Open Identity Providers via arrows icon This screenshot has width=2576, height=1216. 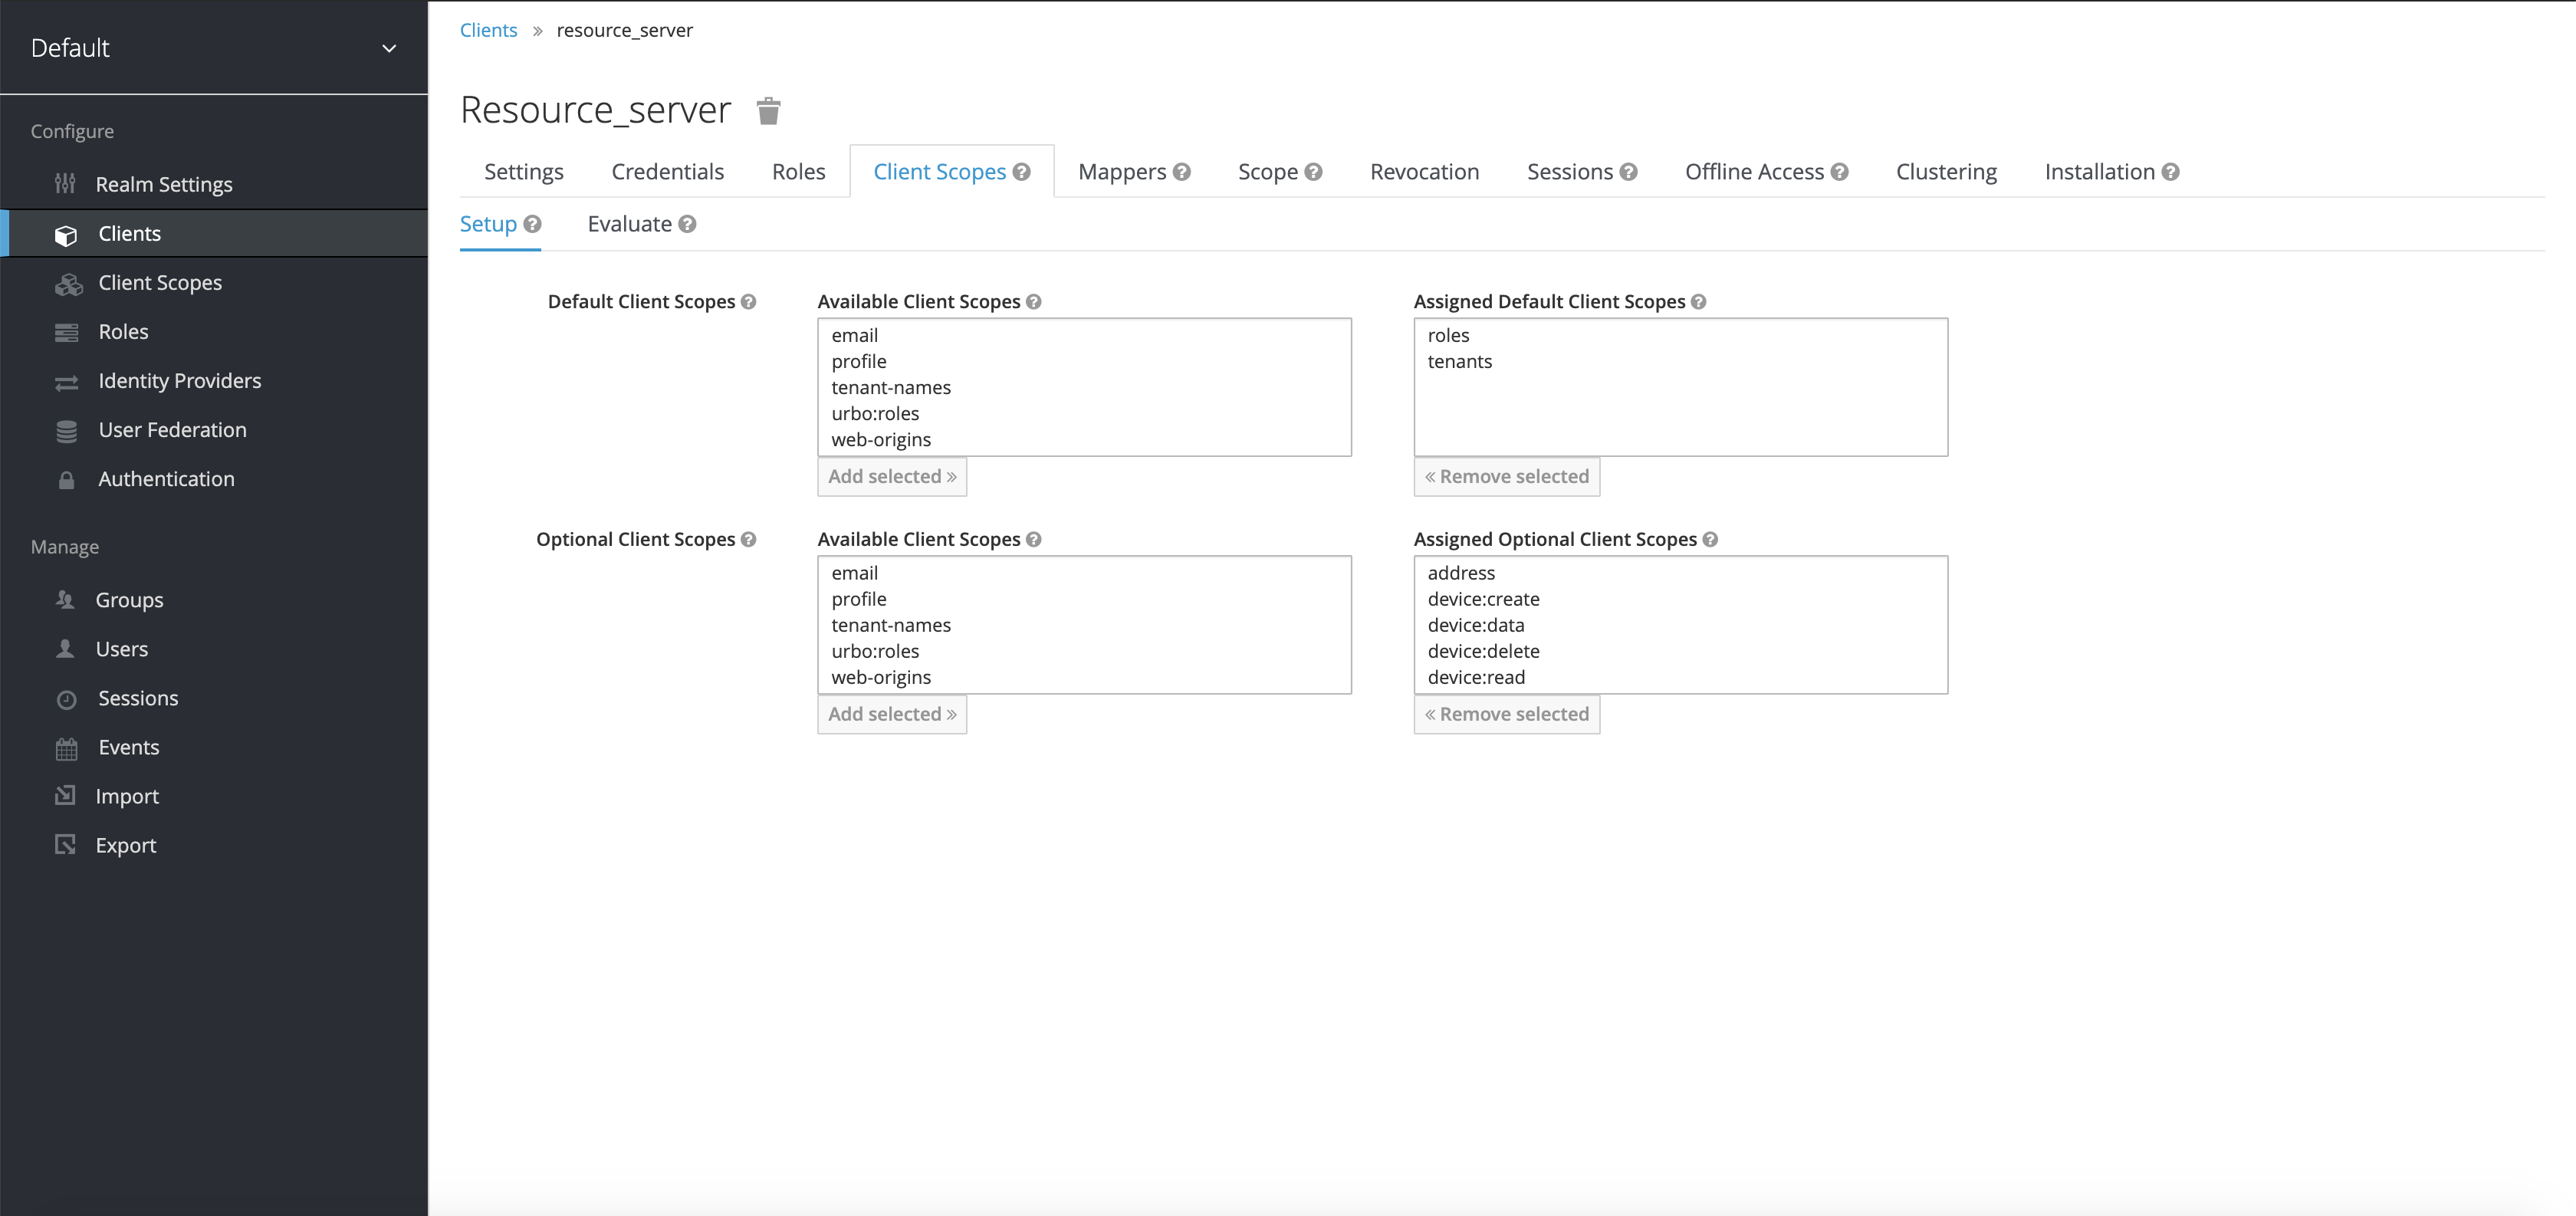coord(67,381)
